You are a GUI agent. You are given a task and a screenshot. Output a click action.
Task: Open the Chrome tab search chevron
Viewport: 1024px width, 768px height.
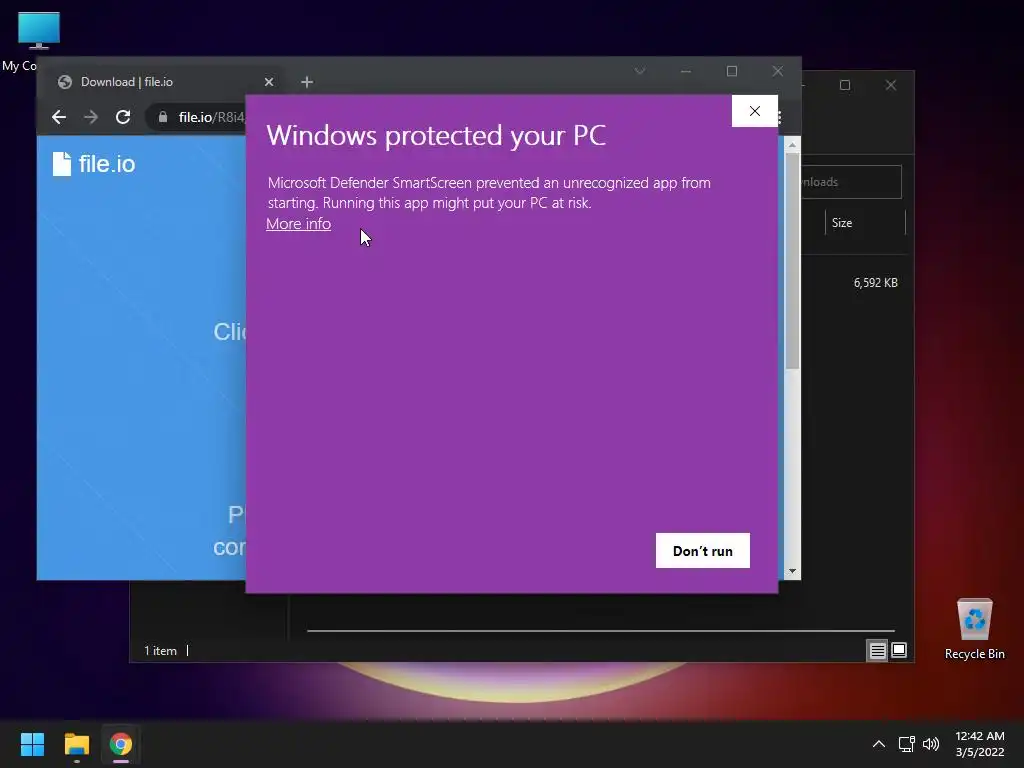point(640,71)
